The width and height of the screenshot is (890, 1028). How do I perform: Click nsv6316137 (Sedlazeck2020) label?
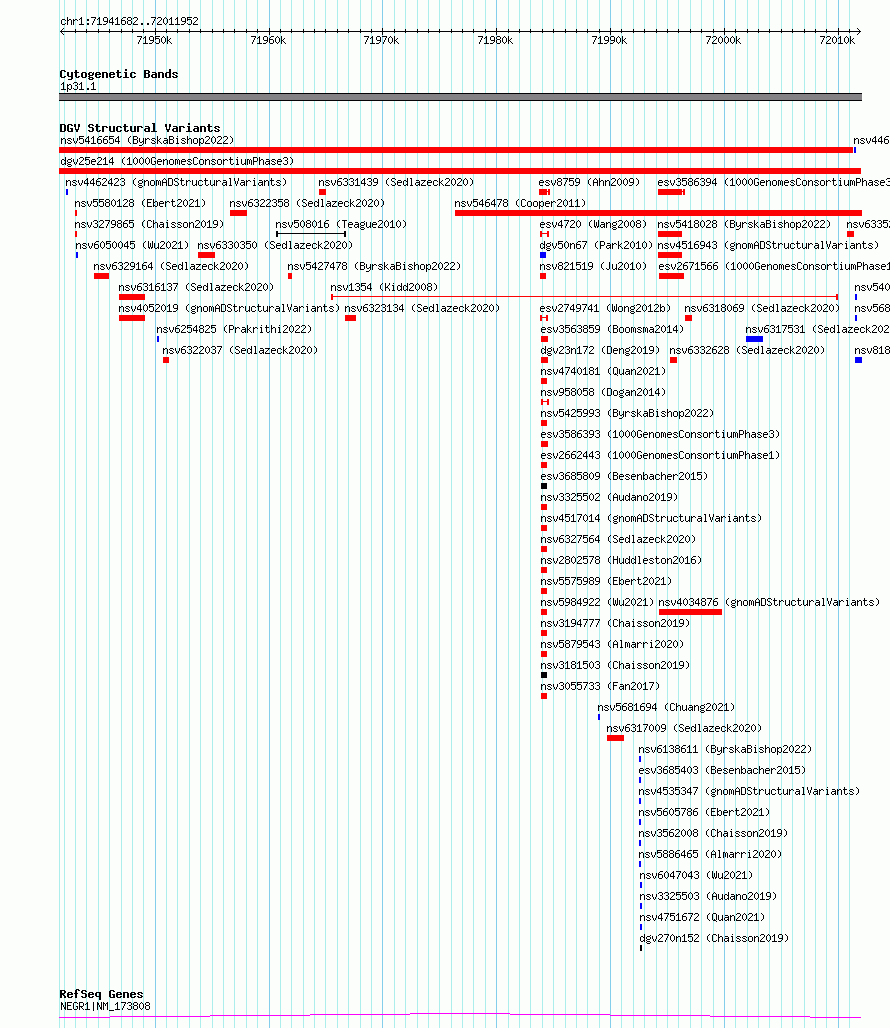click(196, 287)
